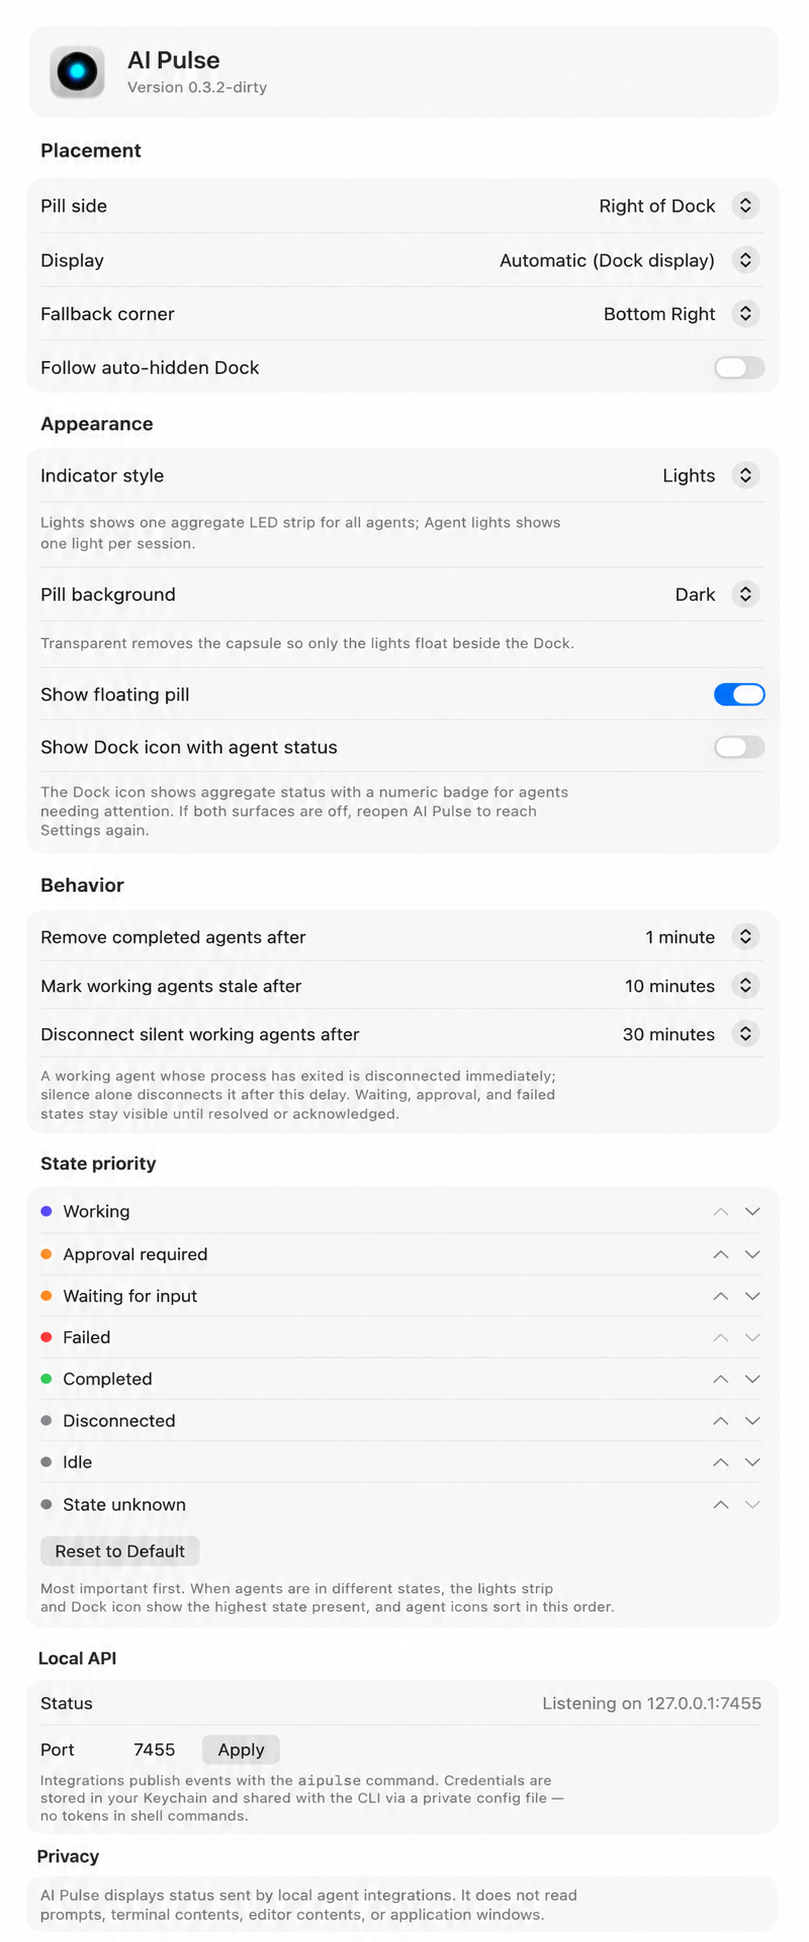Move Completed state up in priority

(x=720, y=1379)
